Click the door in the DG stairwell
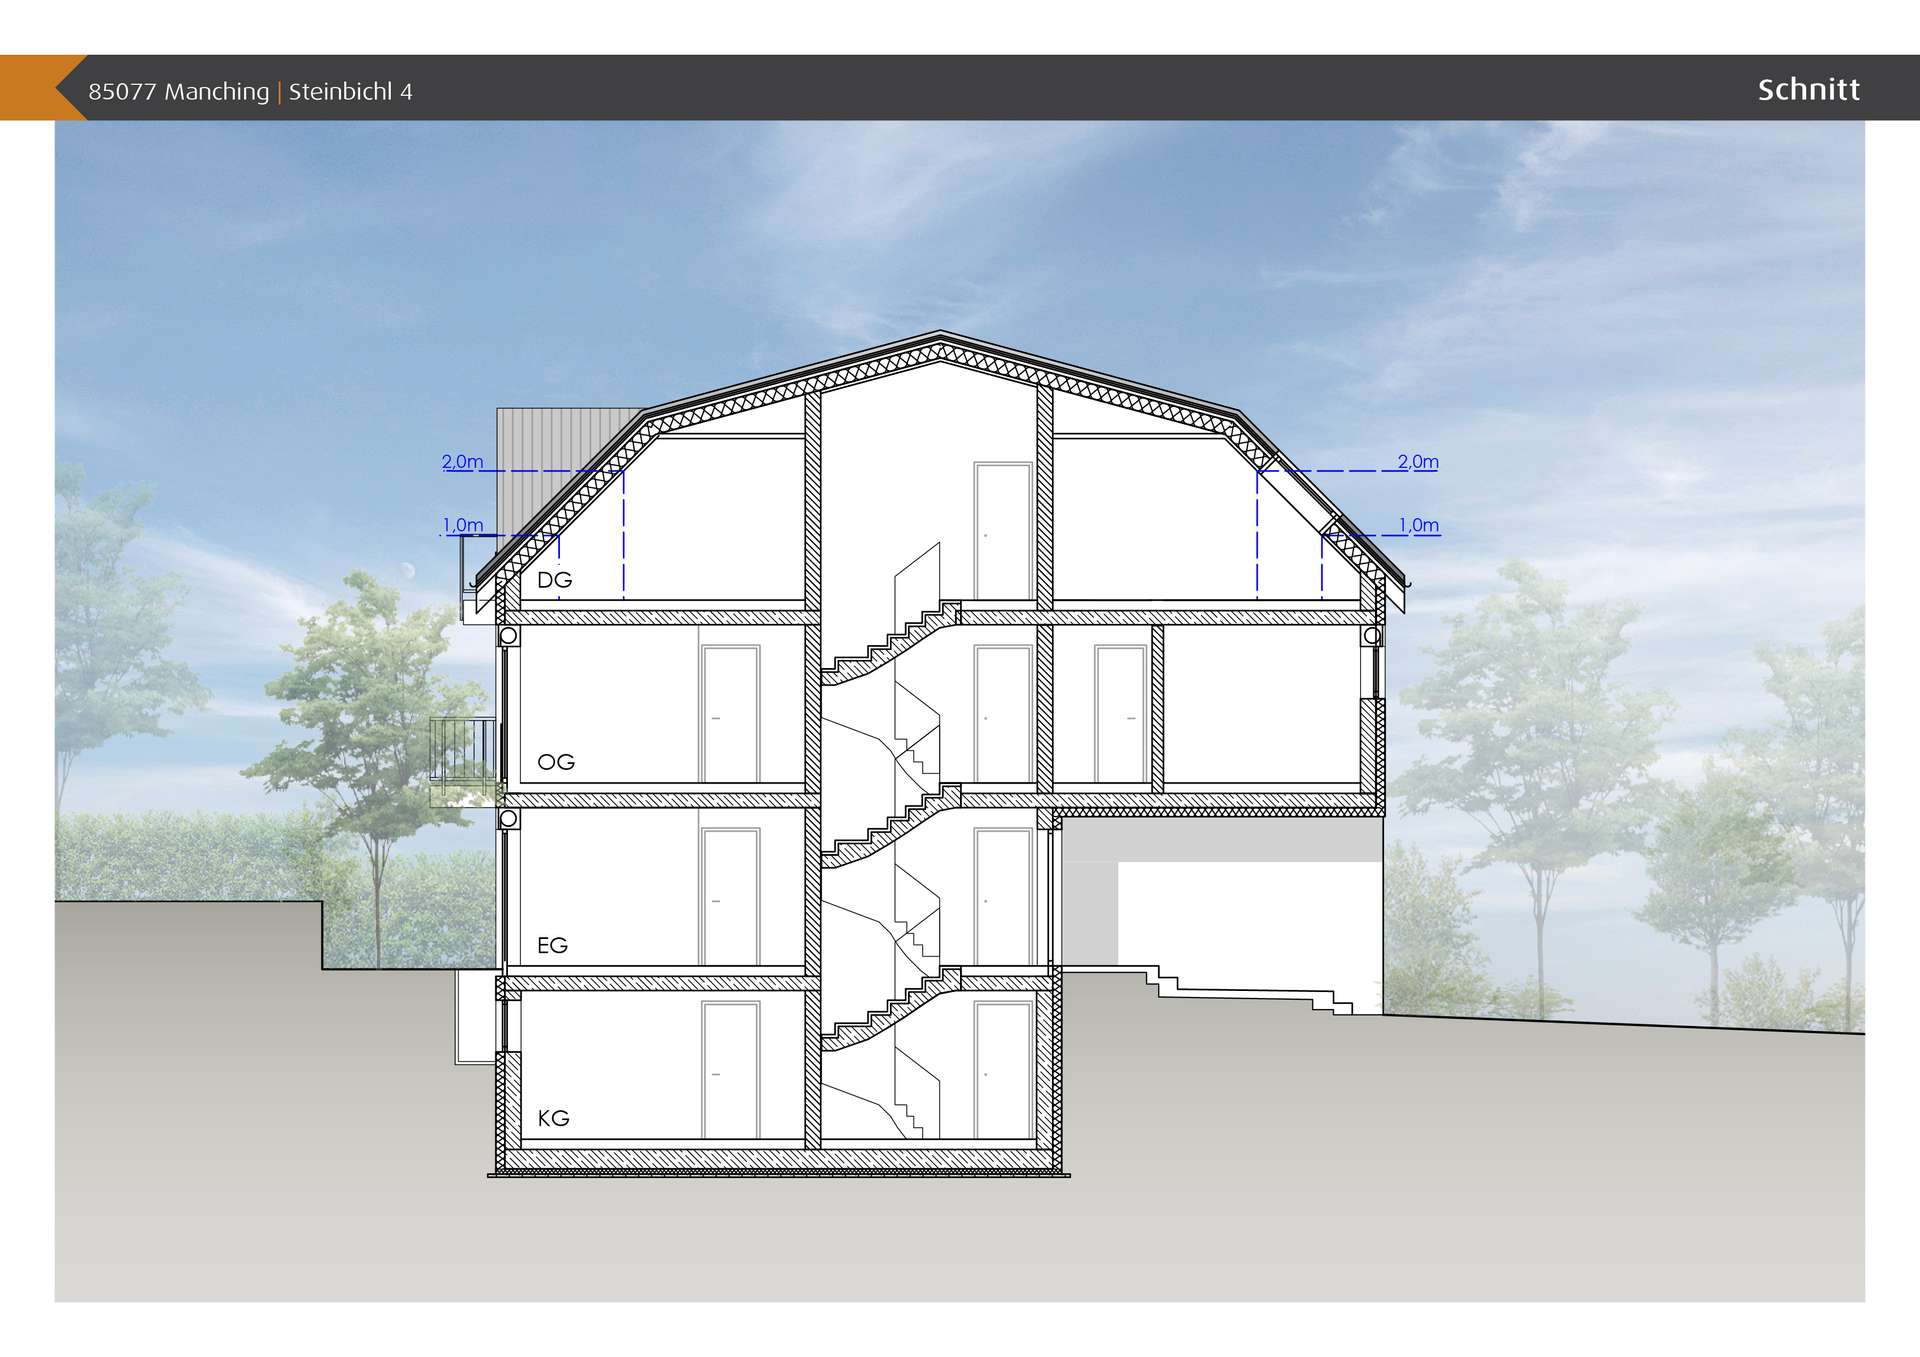Screen dimensions: 1920x1357 point(1002,530)
